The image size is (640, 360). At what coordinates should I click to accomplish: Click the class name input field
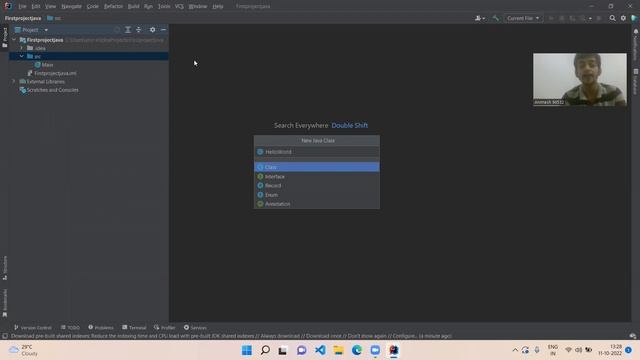tap(317, 152)
